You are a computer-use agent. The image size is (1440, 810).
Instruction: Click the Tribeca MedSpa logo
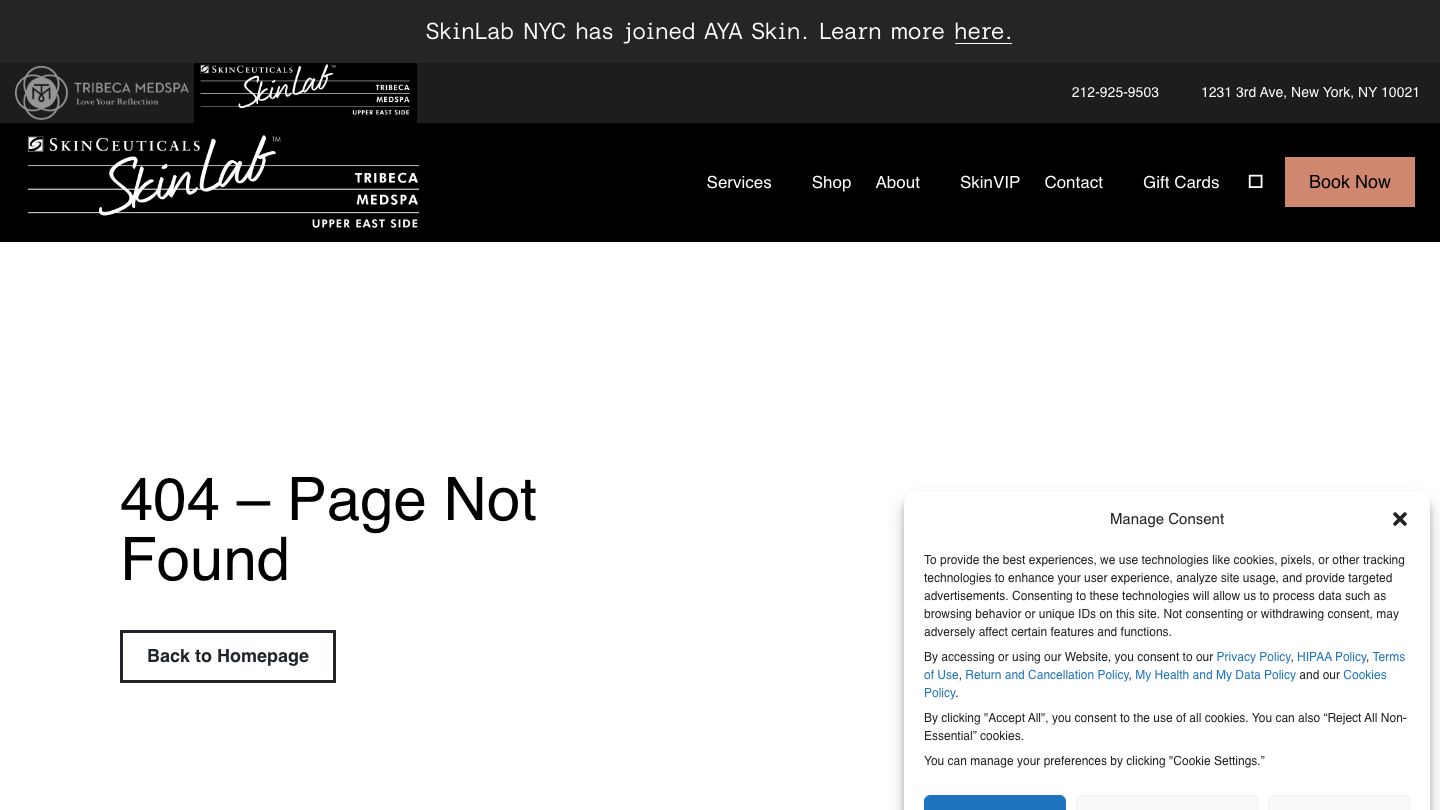click(x=101, y=93)
